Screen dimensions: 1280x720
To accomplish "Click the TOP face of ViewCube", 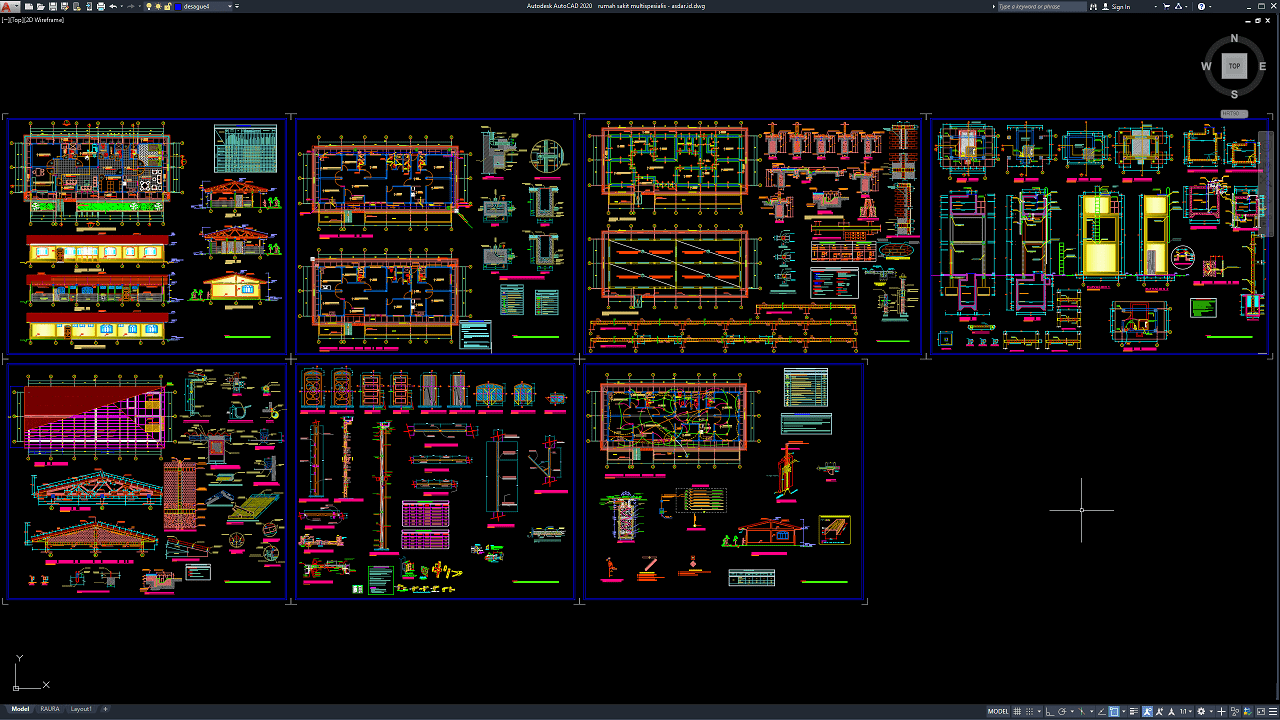I will [x=1234, y=66].
